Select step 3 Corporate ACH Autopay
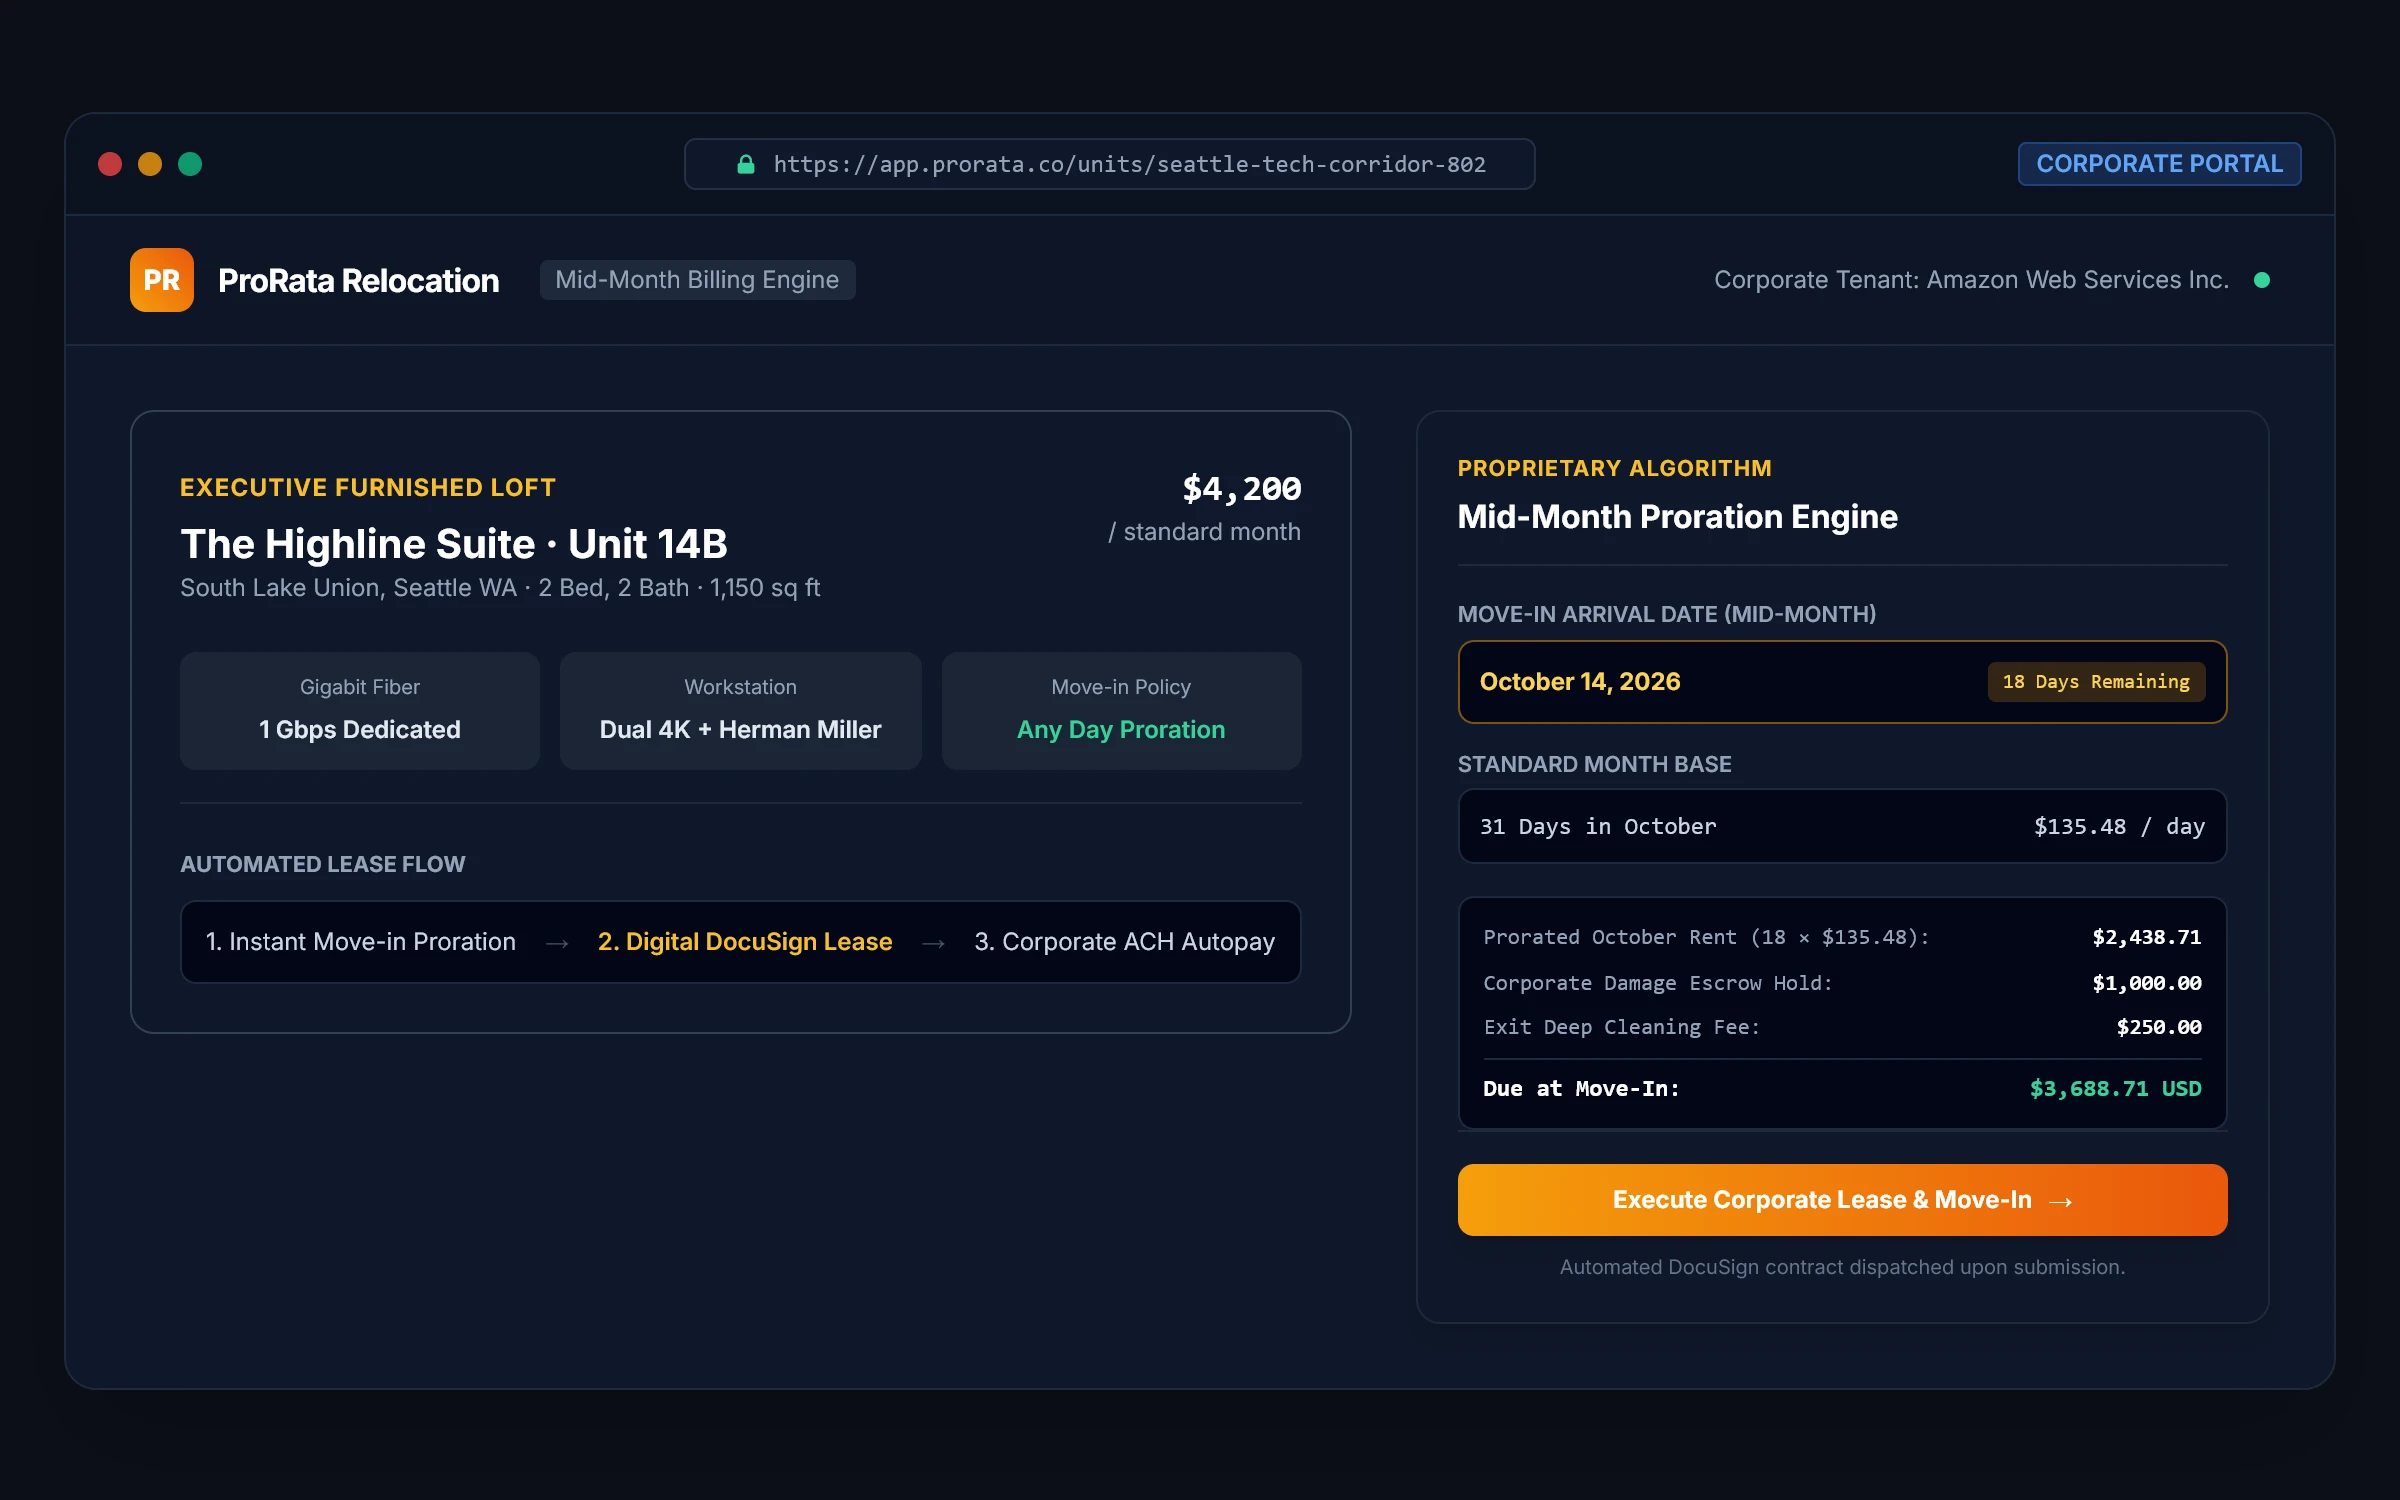Image resolution: width=2400 pixels, height=1500 pixels. 1124,942
